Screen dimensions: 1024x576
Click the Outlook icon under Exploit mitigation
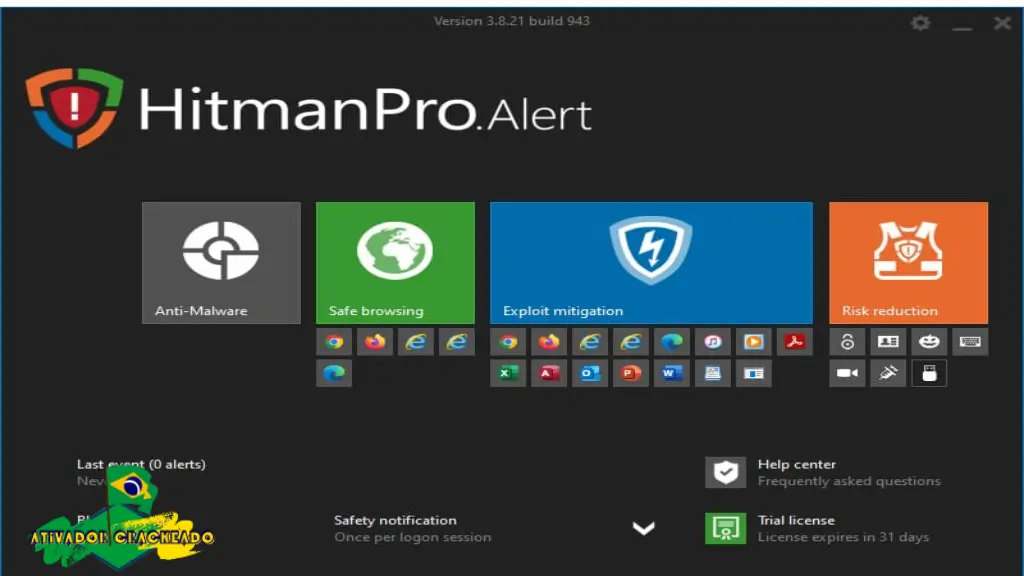click(590, 374)
